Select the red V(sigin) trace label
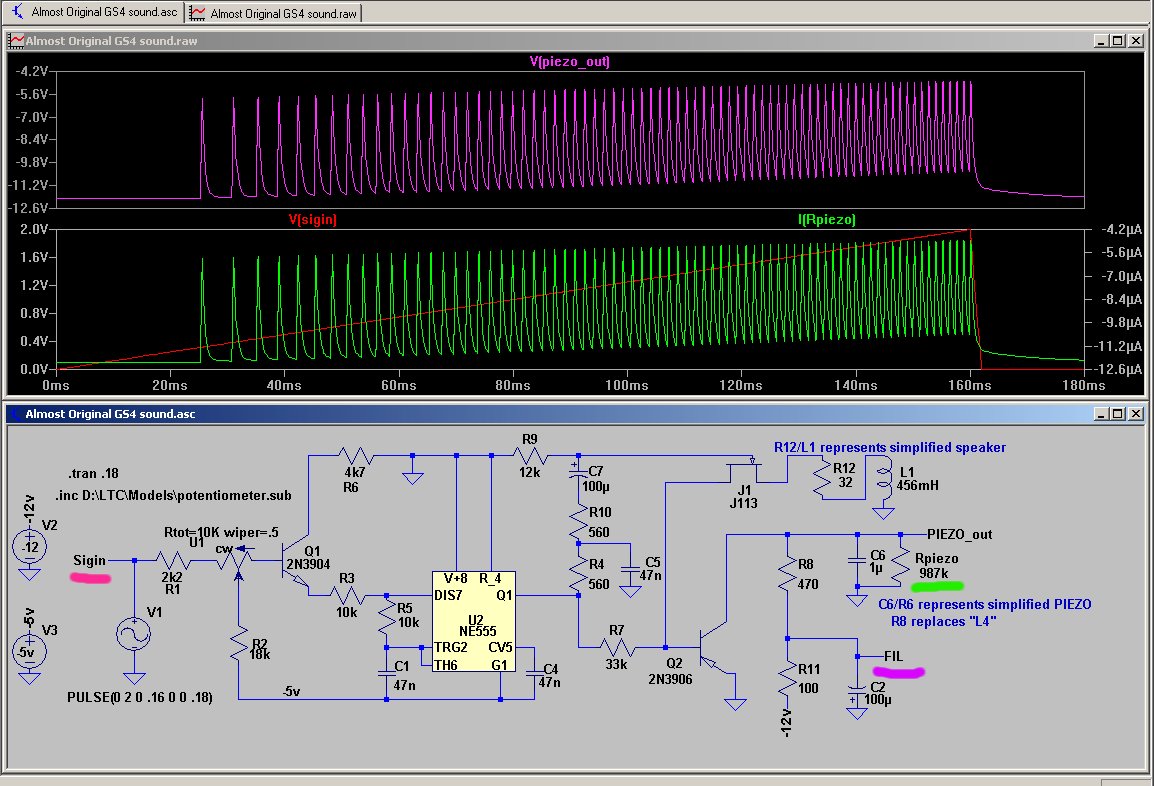Image resolution: width=1155 pixels, height=786 pixels. (313, 219)
